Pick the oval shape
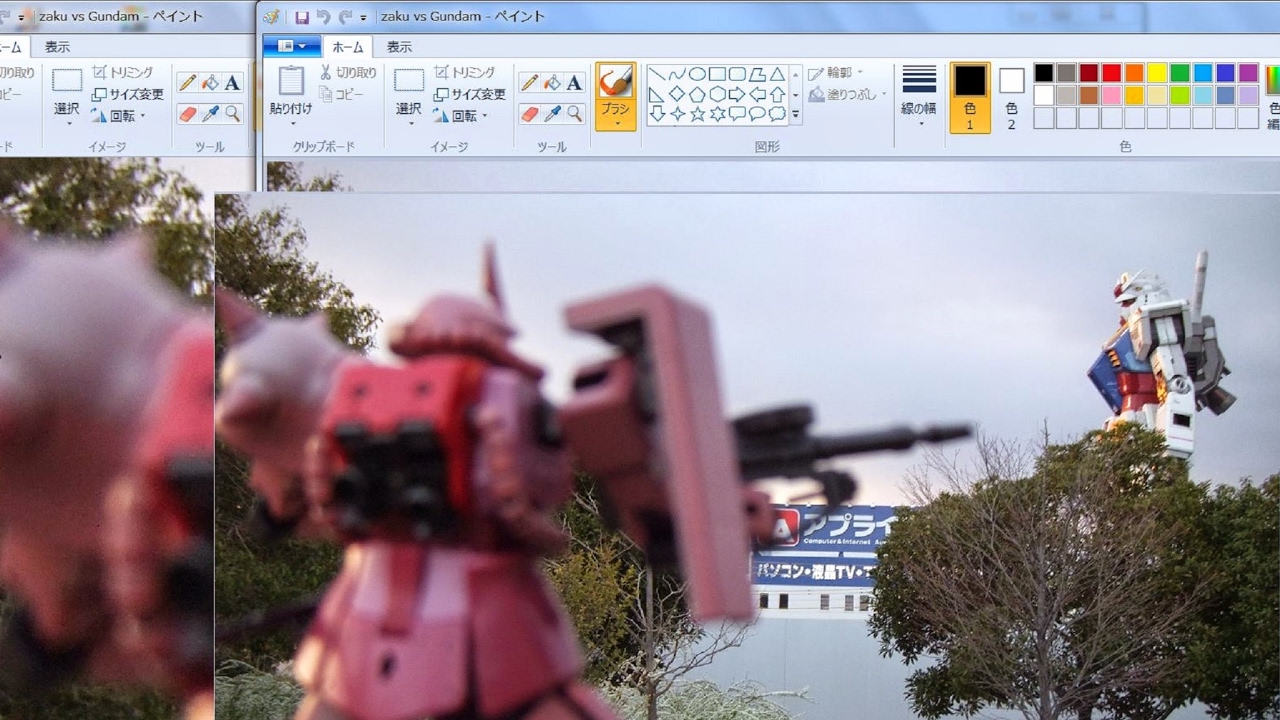This screenshot has height=720, width=1280. coord(697,74)
